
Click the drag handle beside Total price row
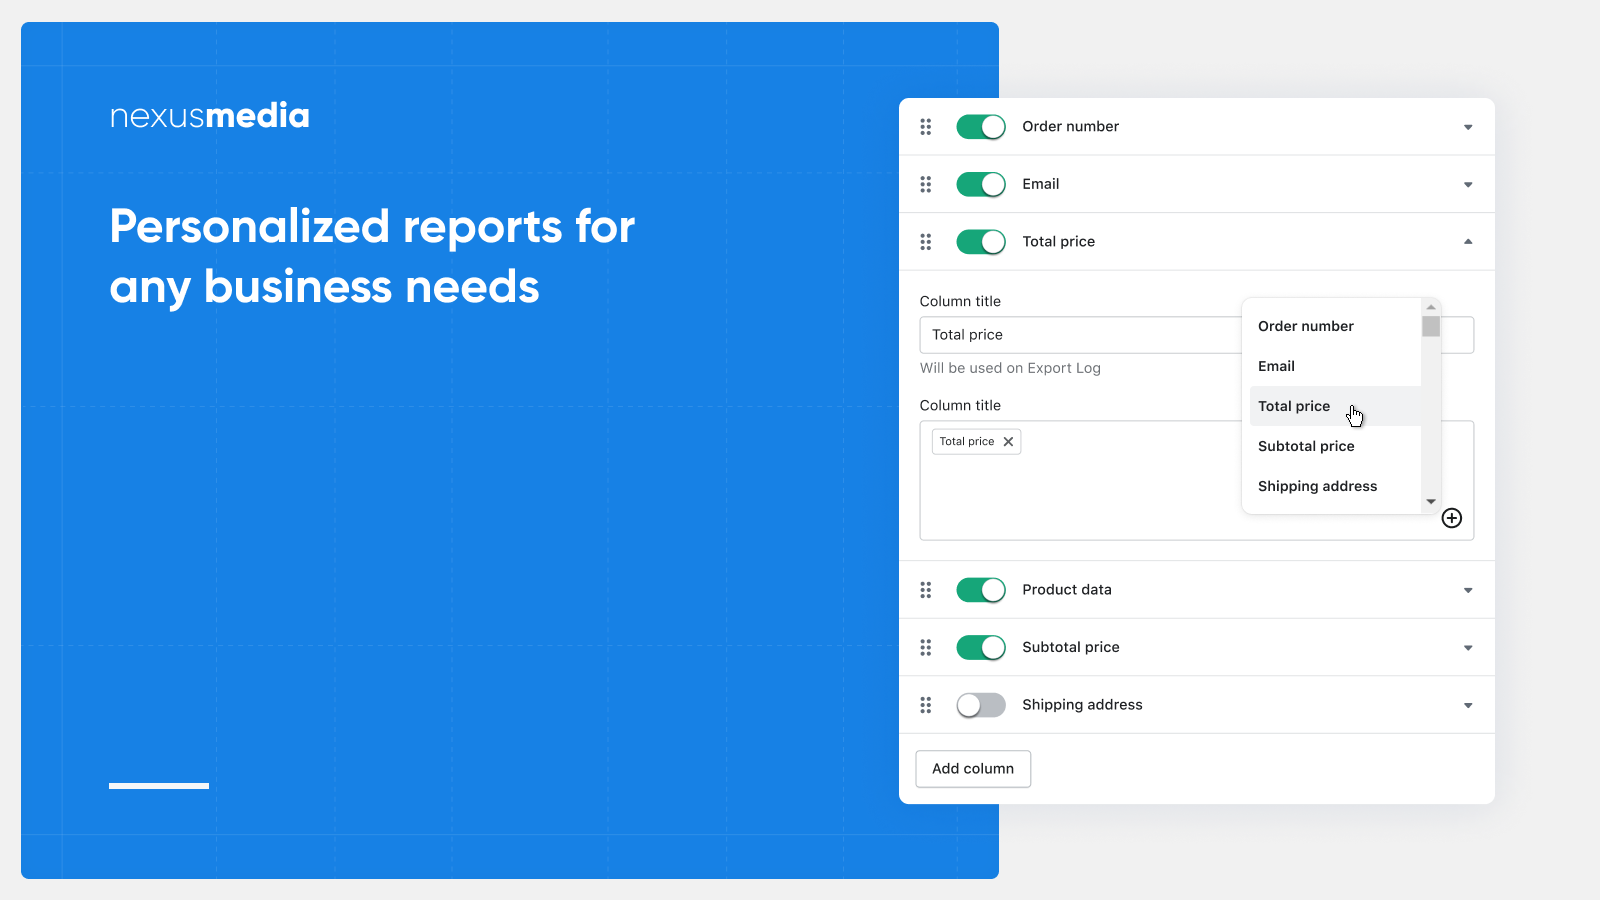[x=926, y=242]
